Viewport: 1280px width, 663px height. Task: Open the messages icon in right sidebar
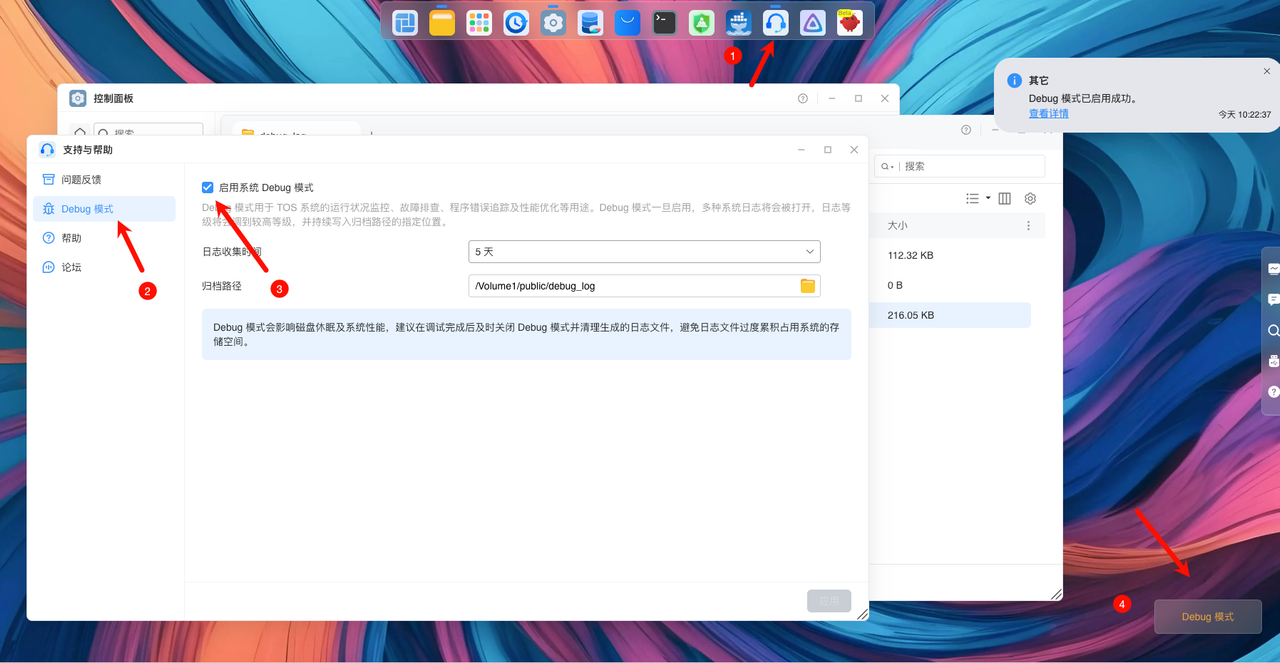tap(1274, 299)
